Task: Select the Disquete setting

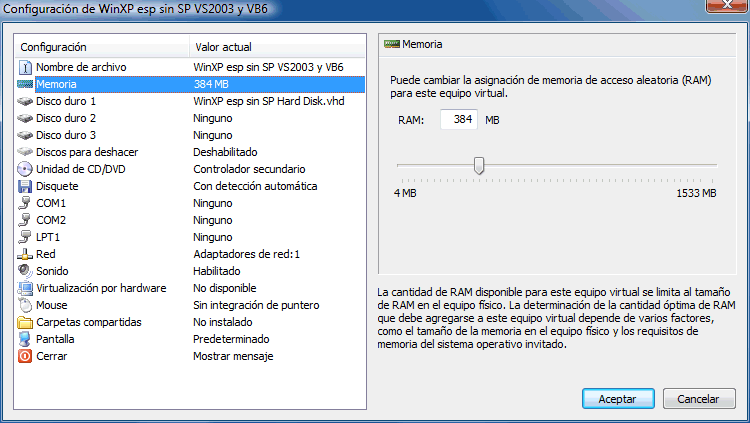Action: click(190, 186)
